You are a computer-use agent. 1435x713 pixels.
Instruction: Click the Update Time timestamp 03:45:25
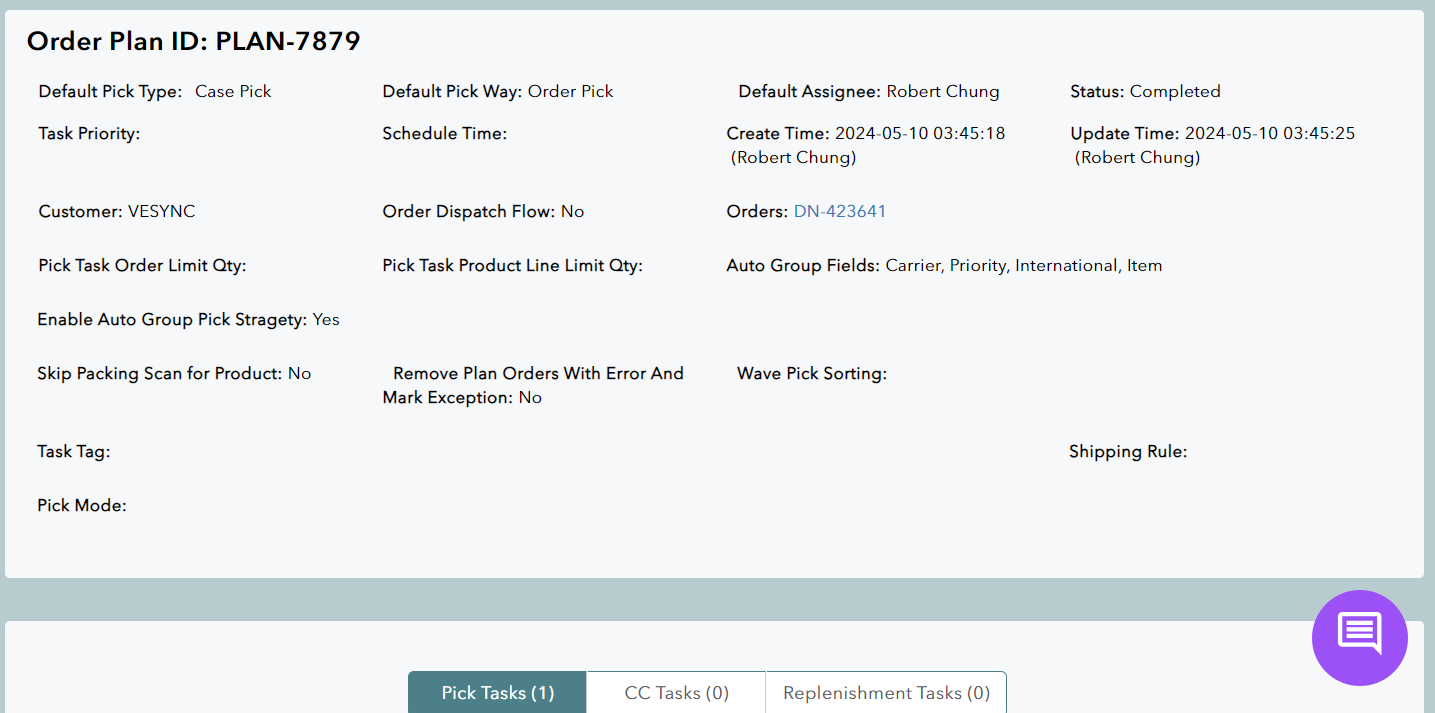point(1269,134)
